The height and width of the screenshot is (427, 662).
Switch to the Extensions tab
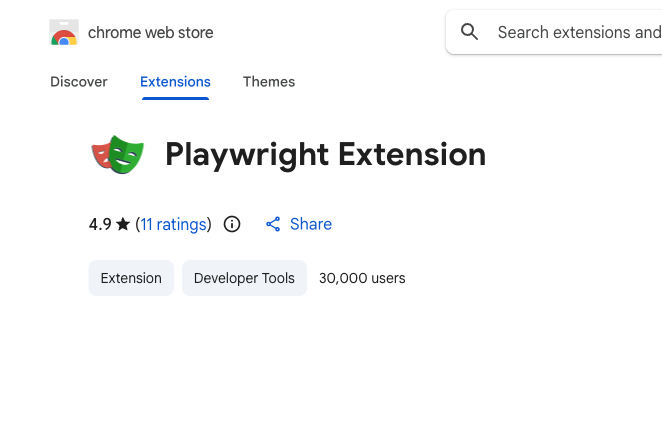coord(175,82)
